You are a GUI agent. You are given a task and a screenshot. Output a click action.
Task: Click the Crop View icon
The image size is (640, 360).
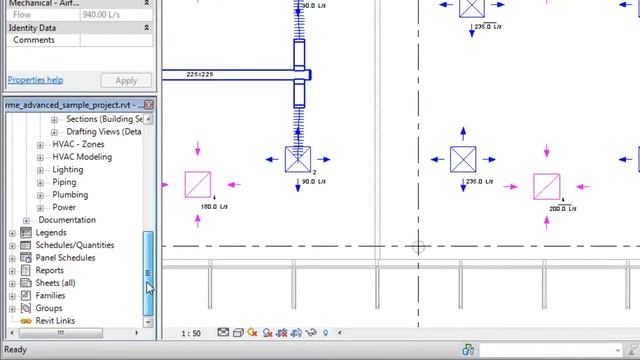(x=282, y=333)
